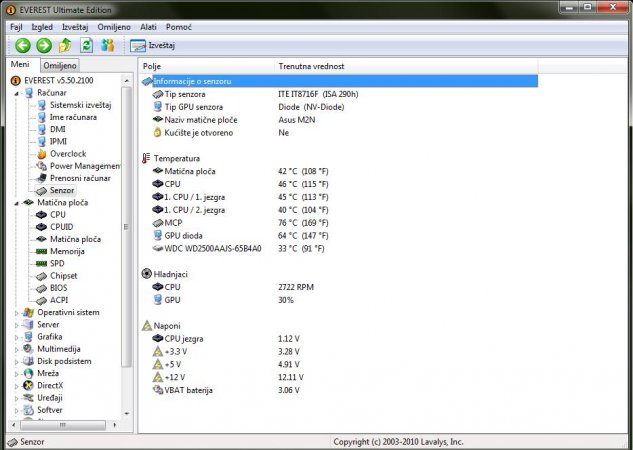
Task: Open the Izveštaj menu in menu bar
Action: [x=75, y=27]
